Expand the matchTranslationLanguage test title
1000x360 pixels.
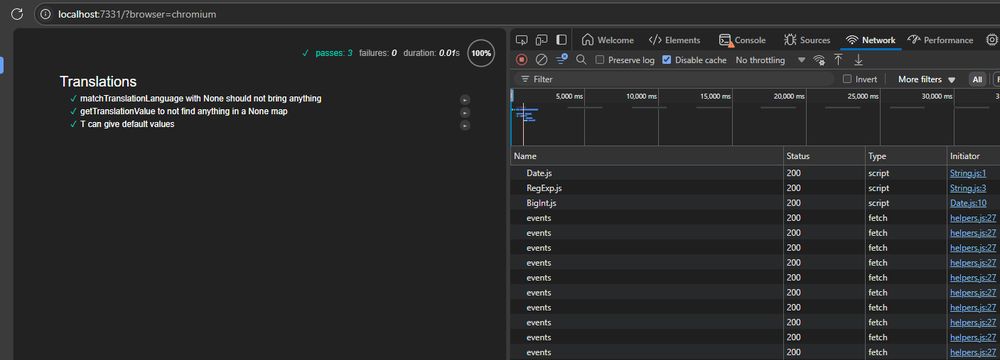200,99
